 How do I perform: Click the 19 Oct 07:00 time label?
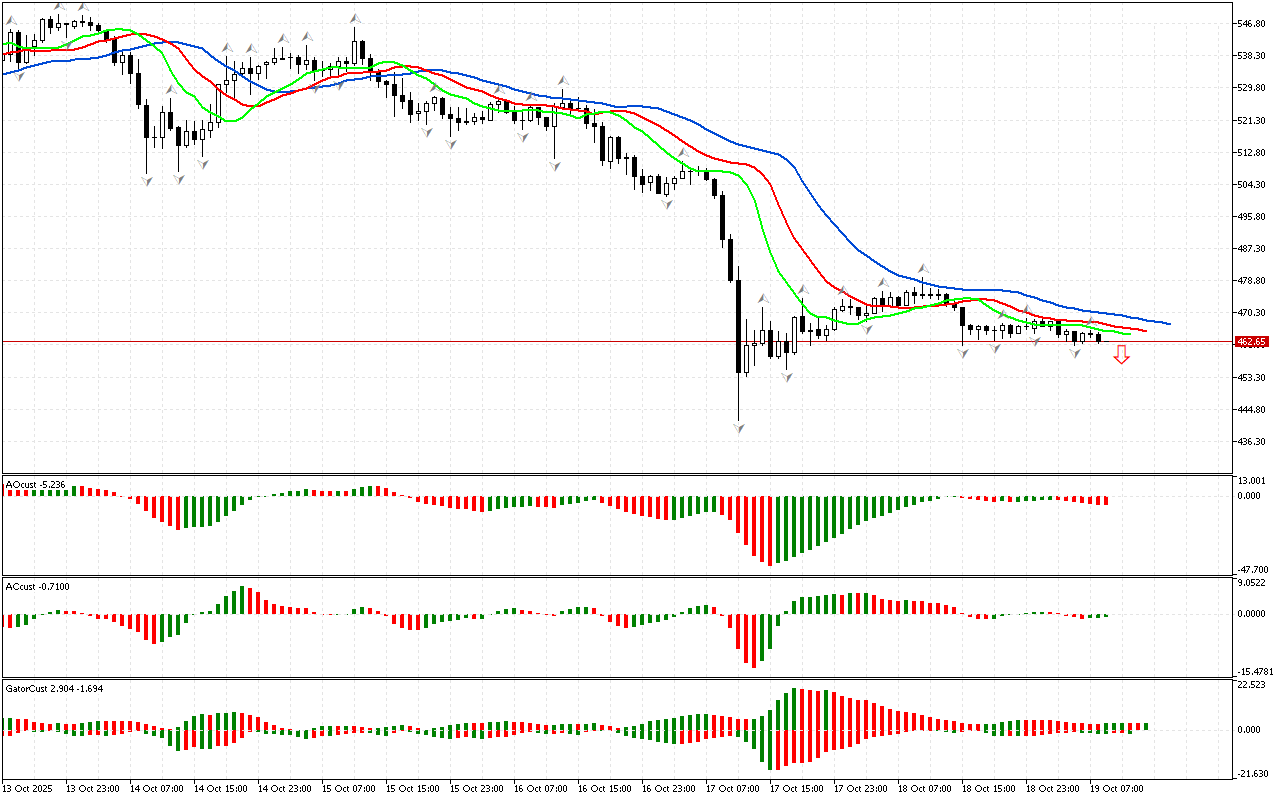point(1115,789)
